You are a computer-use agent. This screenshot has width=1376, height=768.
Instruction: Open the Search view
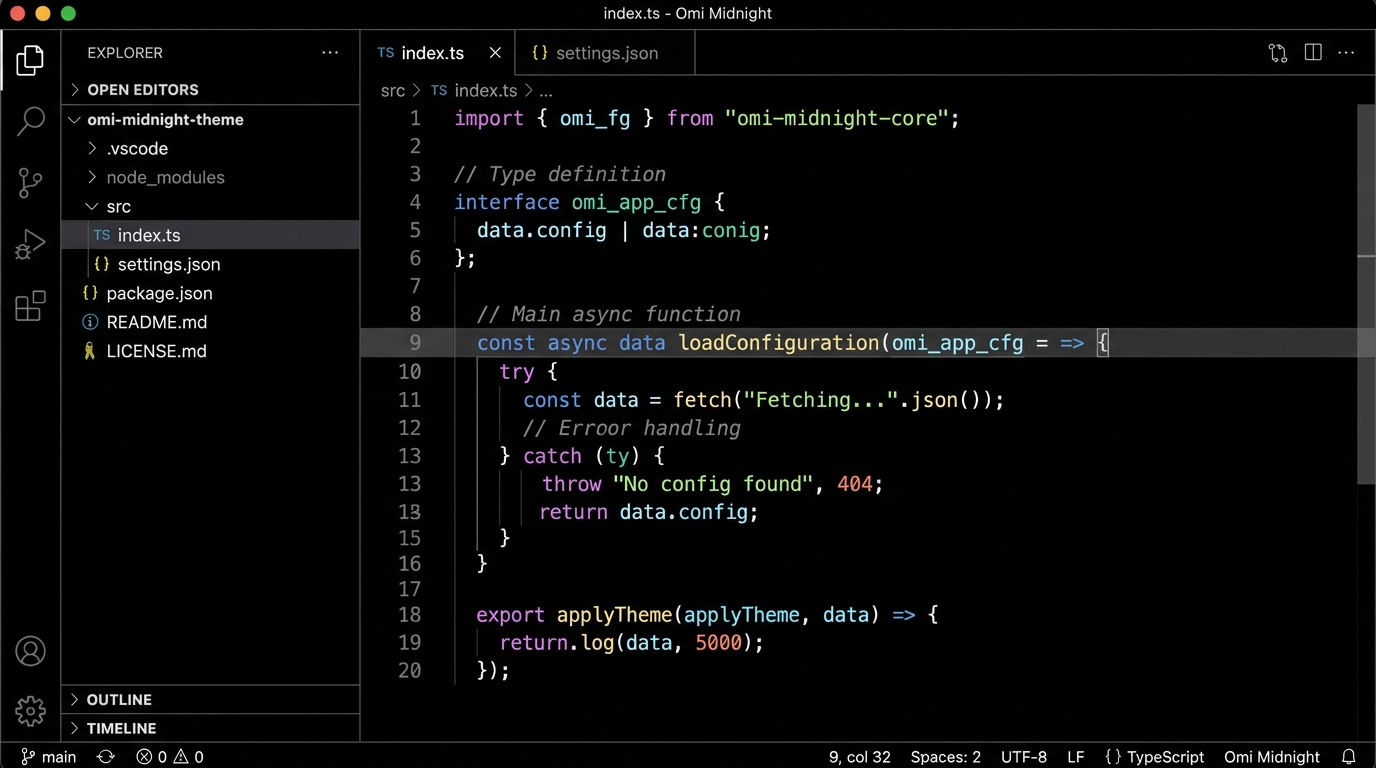pos(30,122)
